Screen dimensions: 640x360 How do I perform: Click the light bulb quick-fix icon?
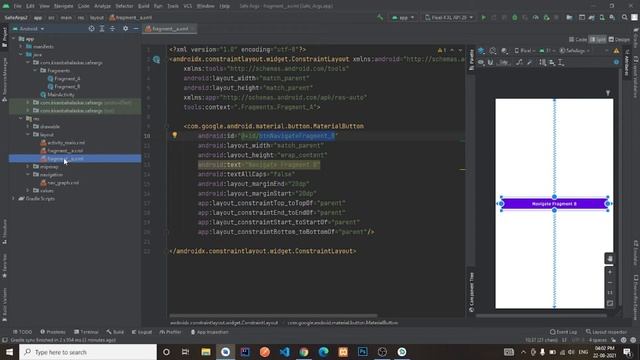coord(175,135)
